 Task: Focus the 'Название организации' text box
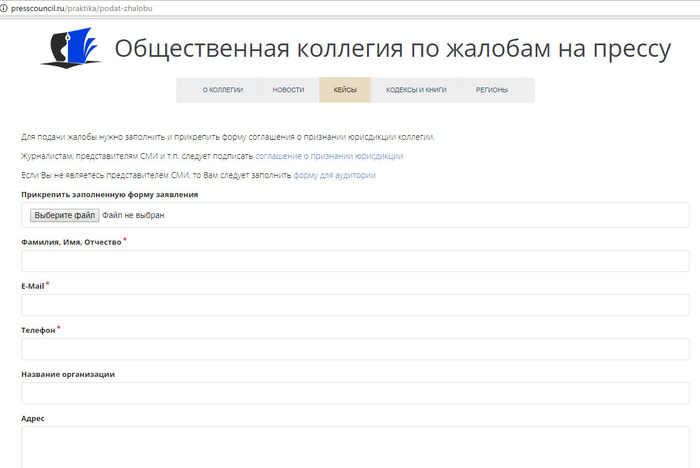click(355, 393)
